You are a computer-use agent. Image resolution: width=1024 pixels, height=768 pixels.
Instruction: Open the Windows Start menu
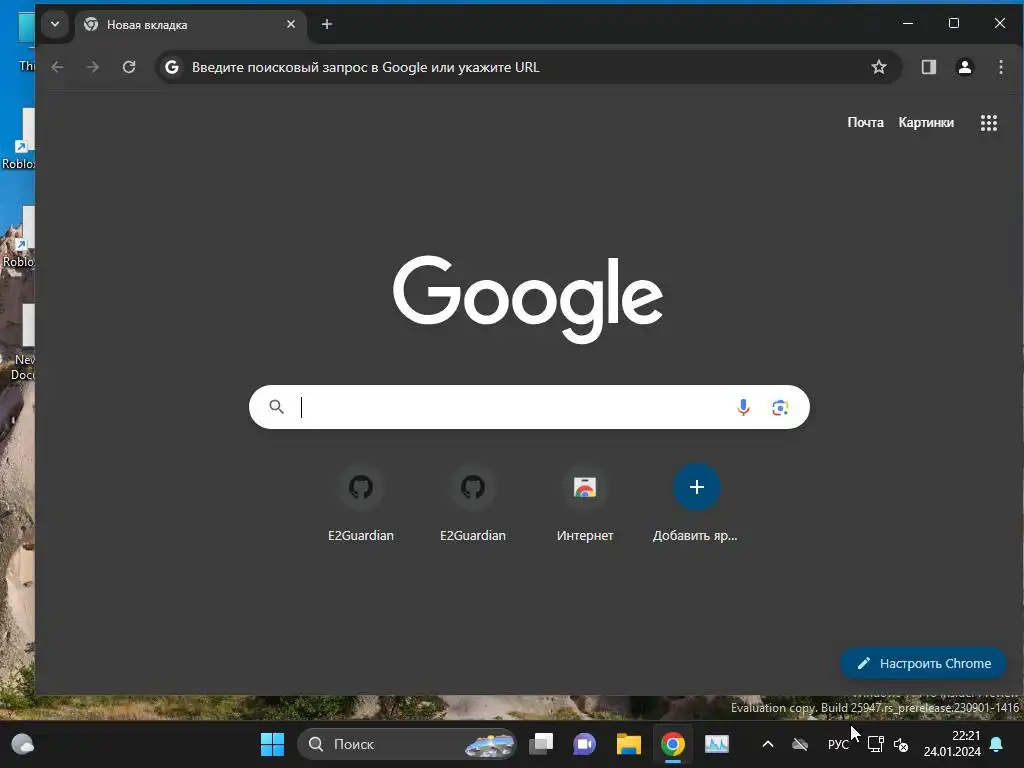pyautogui.click(x=272, y=744)
